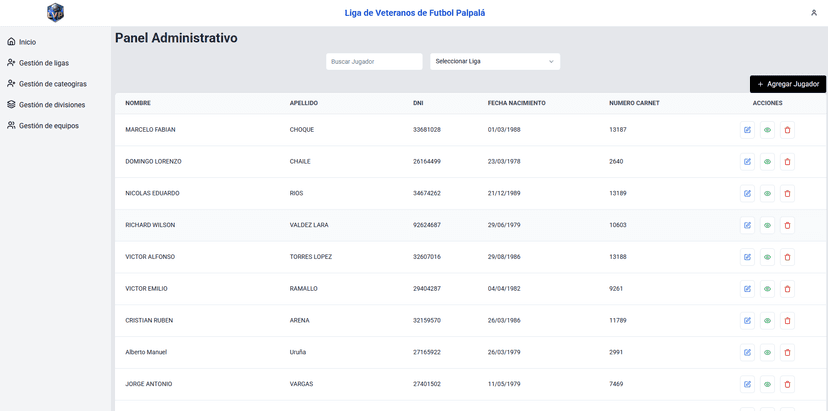
Task: Click the Liga de Veteranos title link
Action: (414, 13)
